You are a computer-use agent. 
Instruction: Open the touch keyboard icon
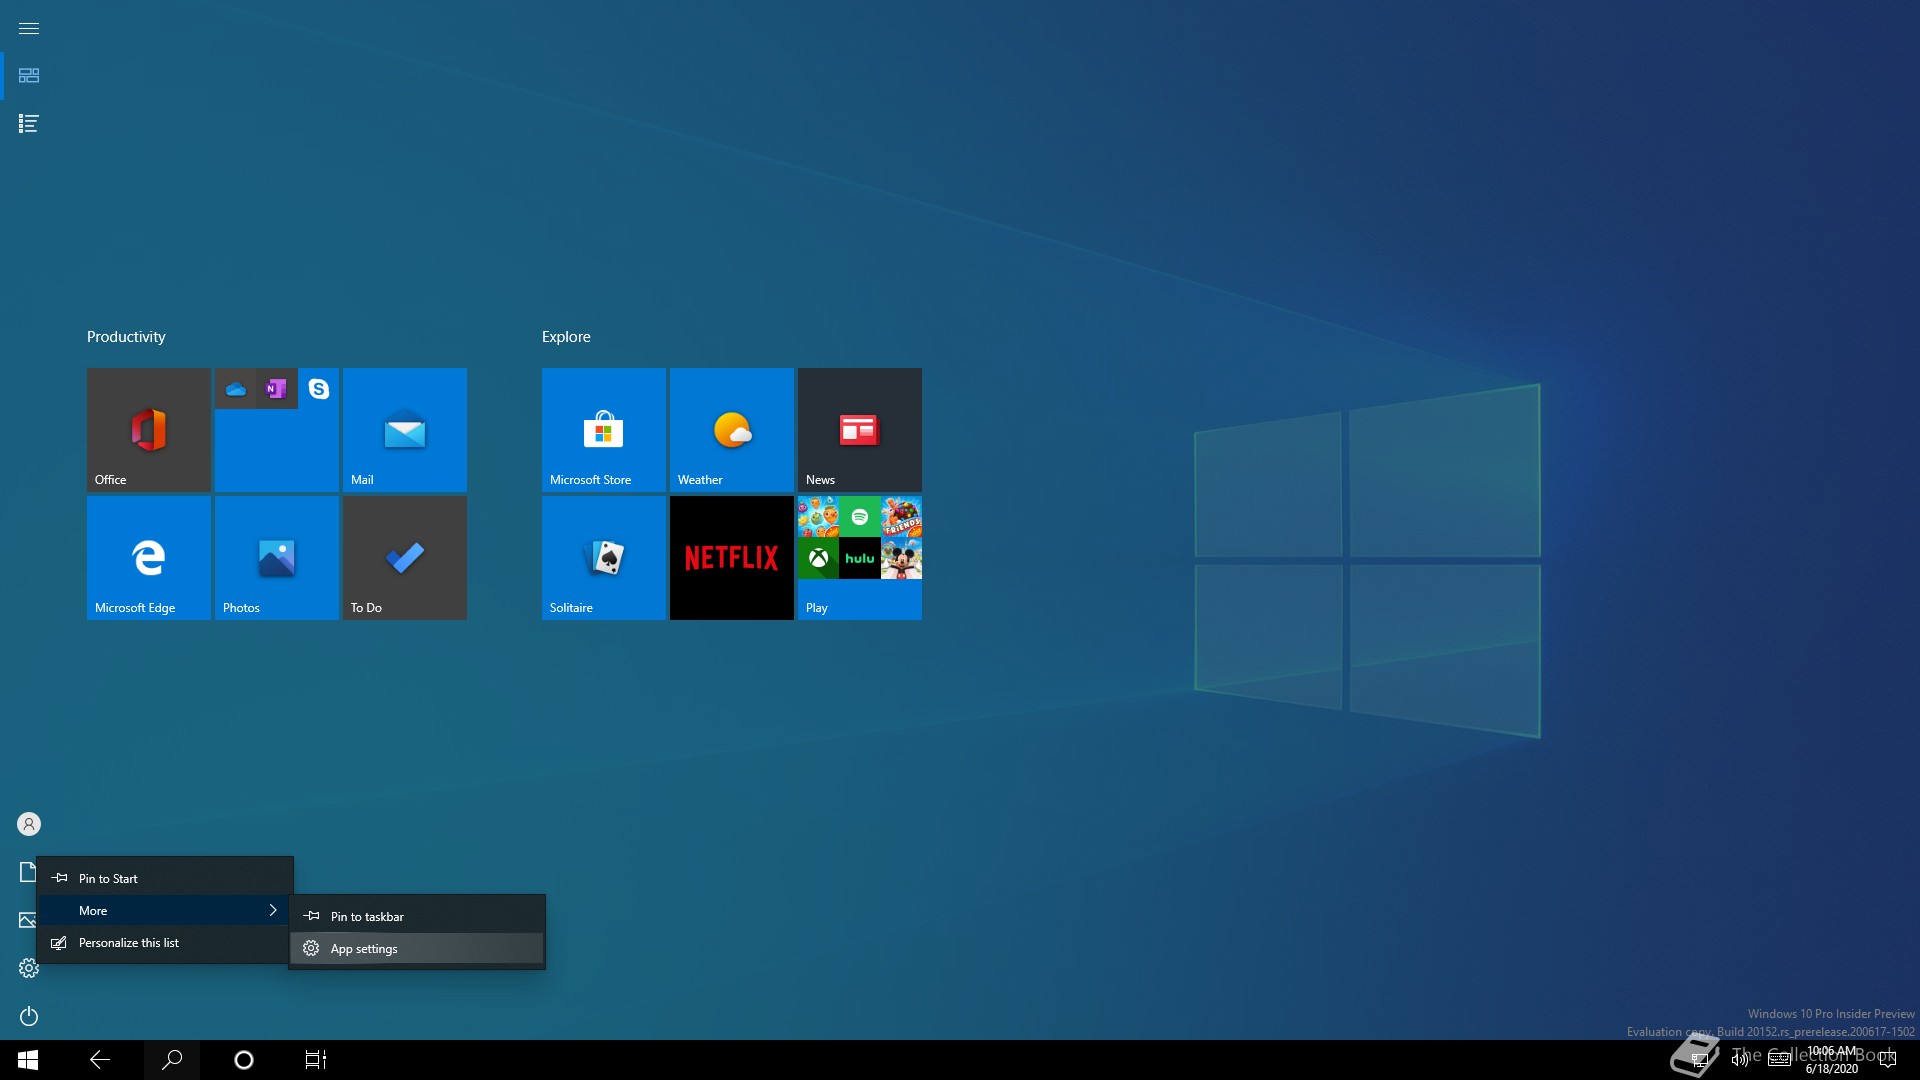click(1780, 1060)
